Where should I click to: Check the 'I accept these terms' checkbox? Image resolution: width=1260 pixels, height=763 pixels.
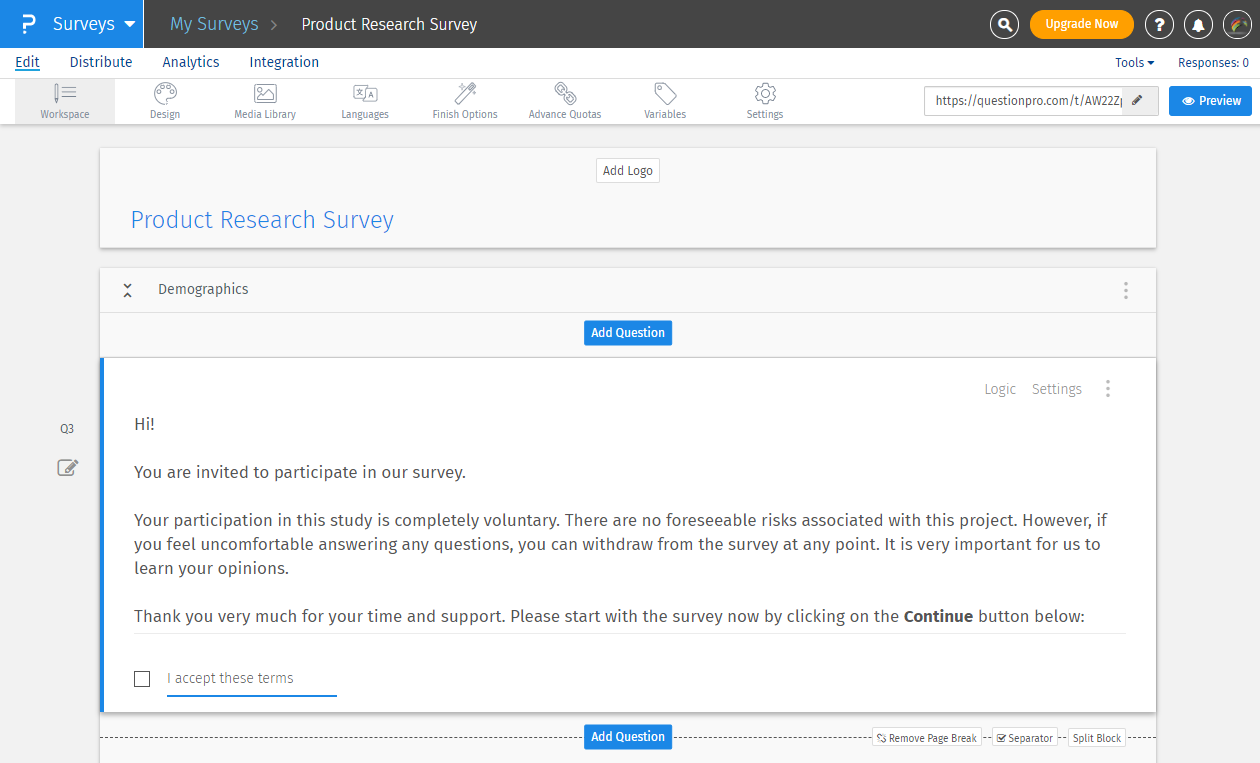142,678
